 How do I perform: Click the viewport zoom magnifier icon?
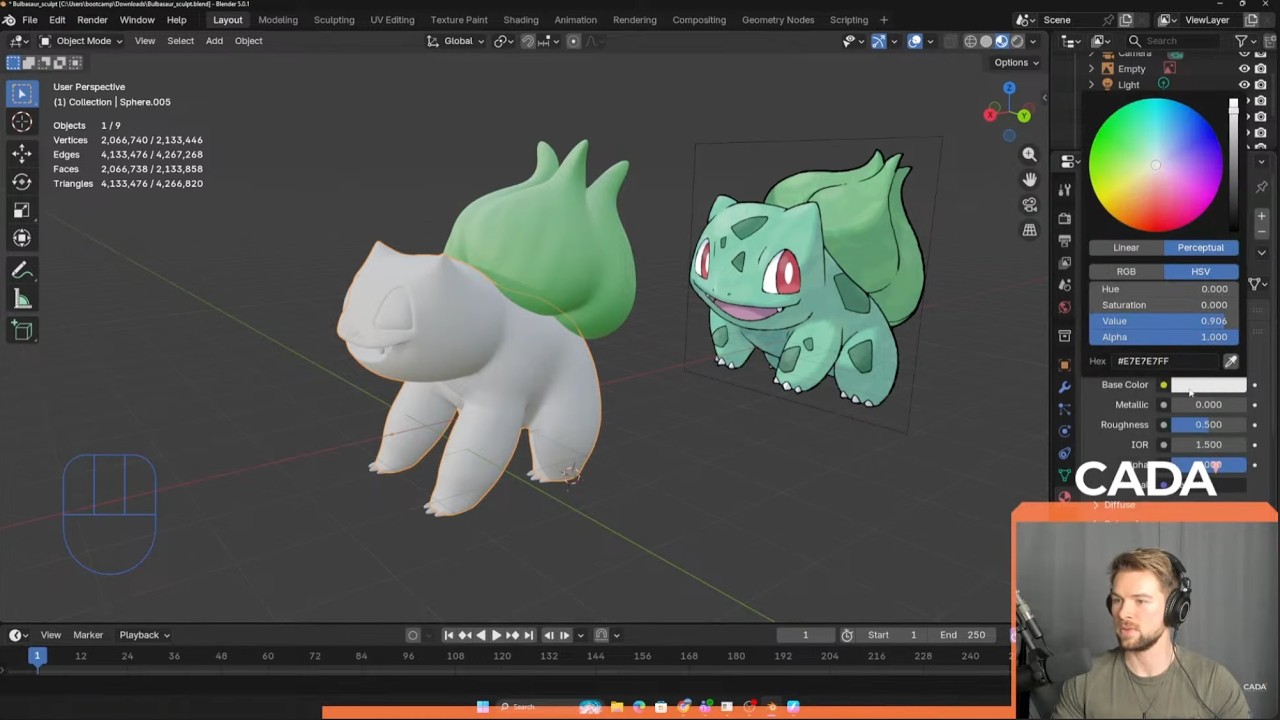coord(1029,155)
